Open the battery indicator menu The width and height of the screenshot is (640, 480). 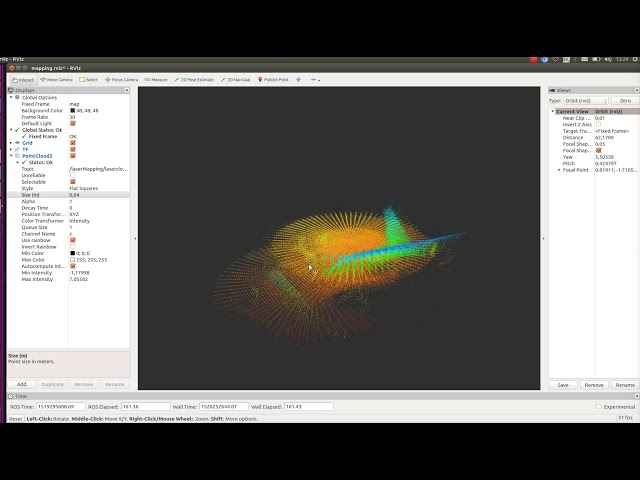[x=596, y=60]
